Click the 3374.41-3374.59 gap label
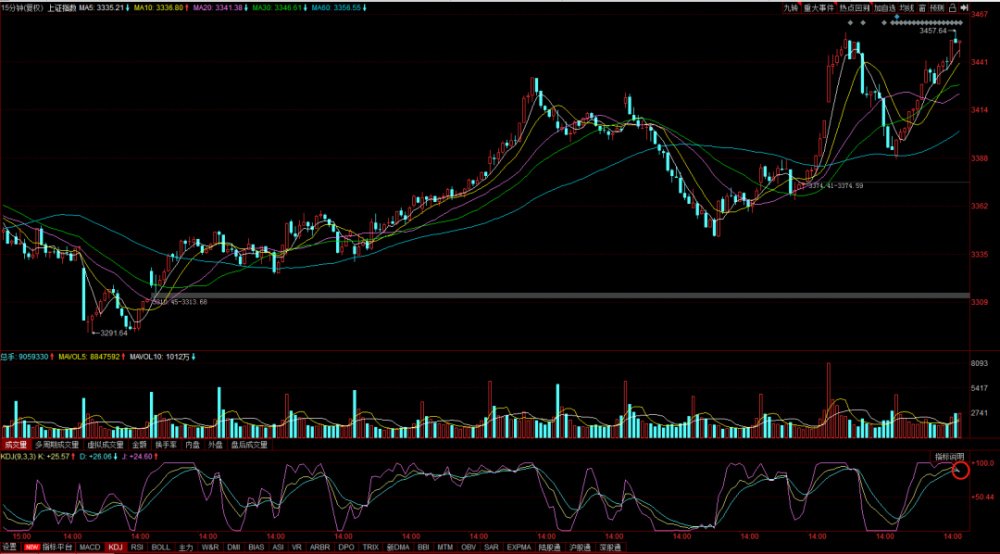The width and height of the screenshot is (1000, 554). coord(835,186)
